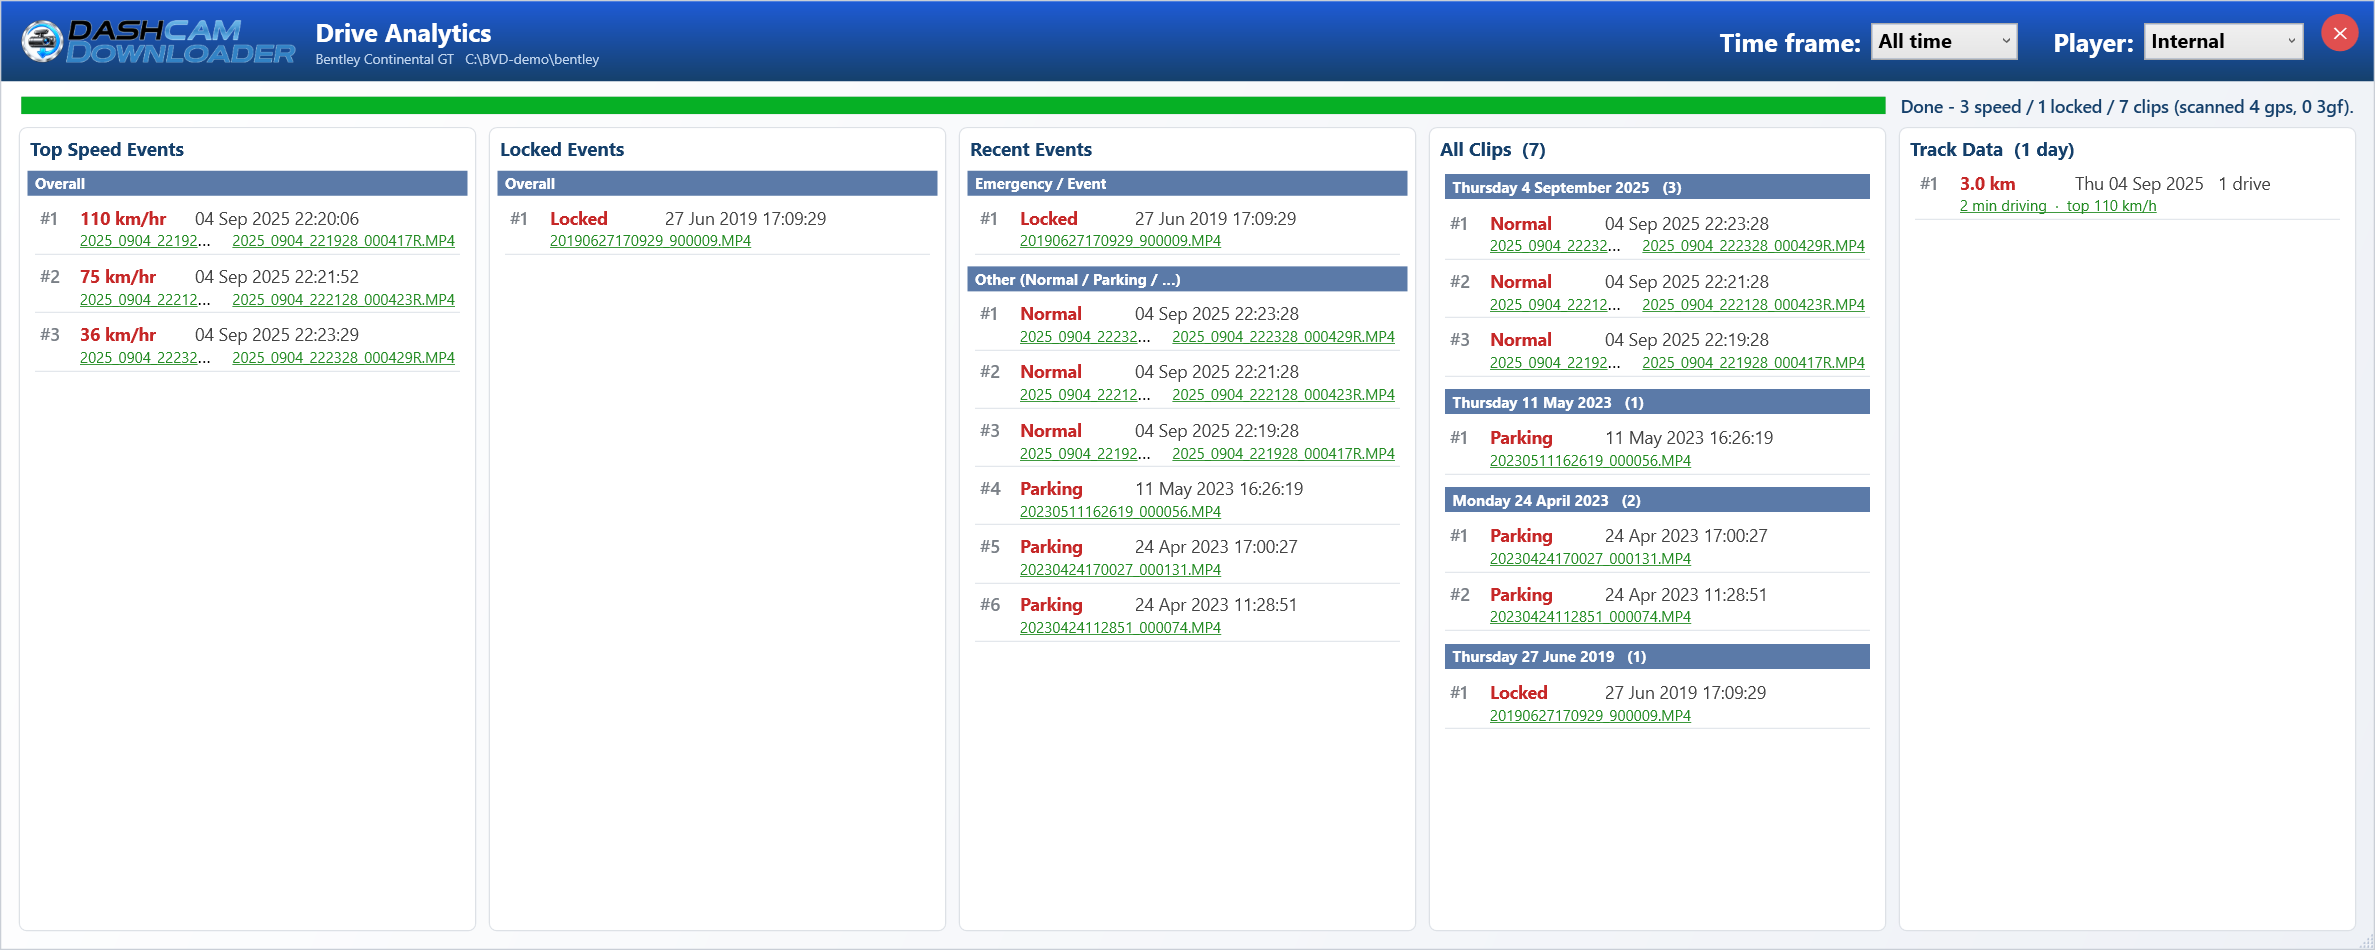Viewport: 2375px width, 950px height.
Task: Click the 'Thursday 27 June 2019 (1)' group header
Action: click(1657, 656)
